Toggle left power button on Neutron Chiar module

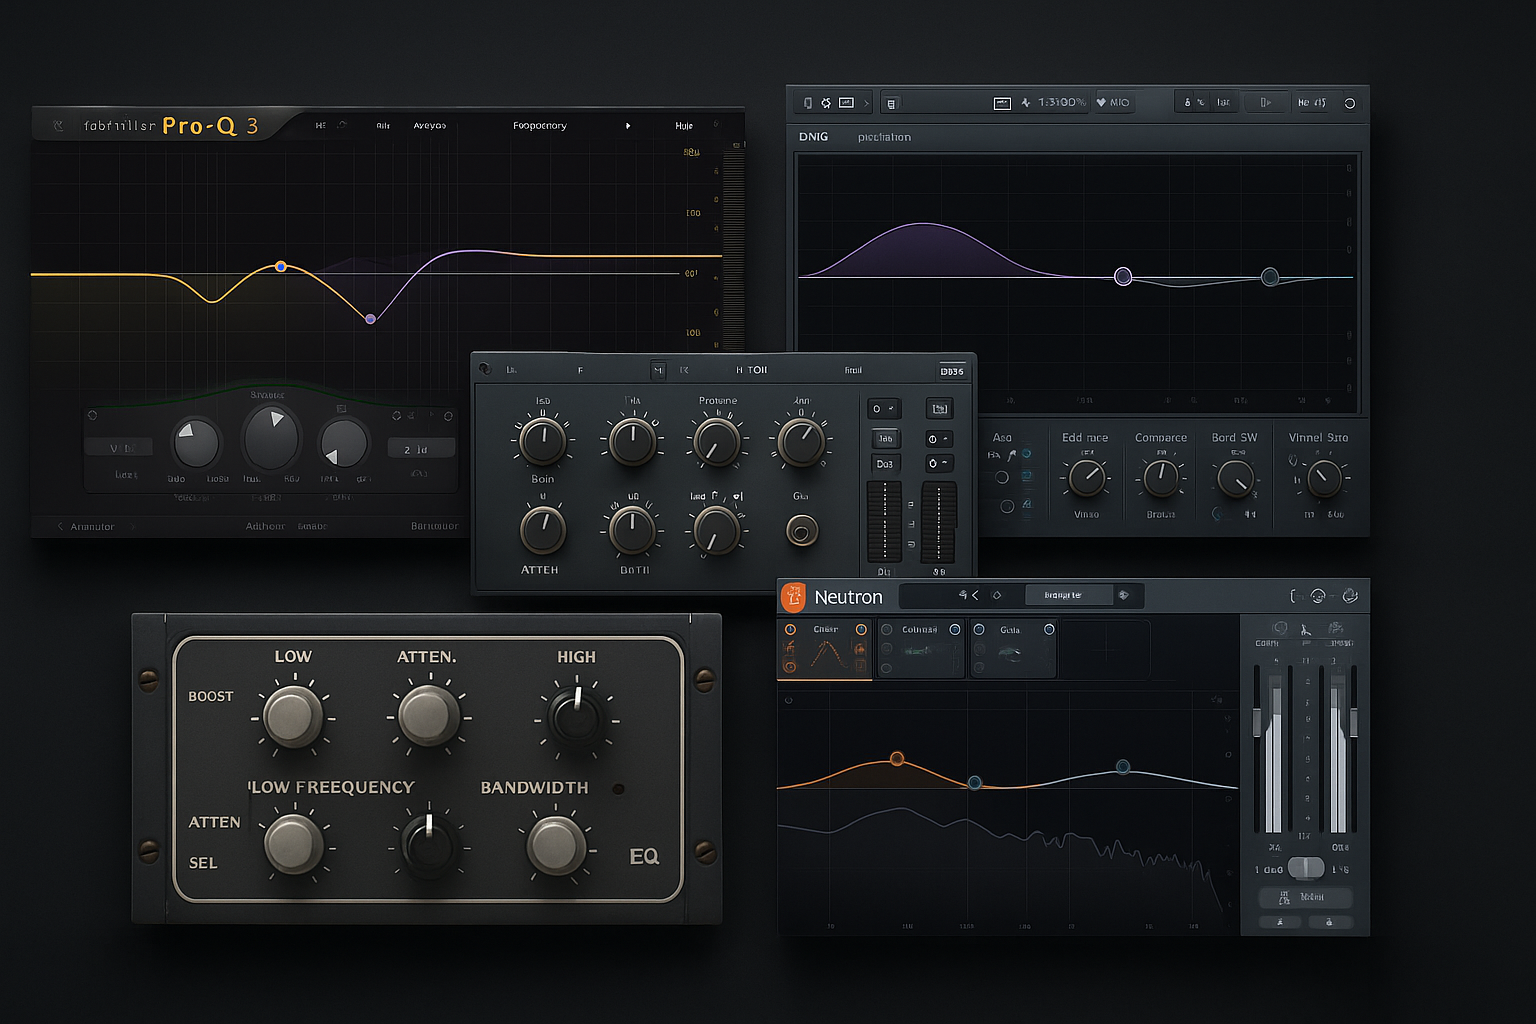[790, 629]
